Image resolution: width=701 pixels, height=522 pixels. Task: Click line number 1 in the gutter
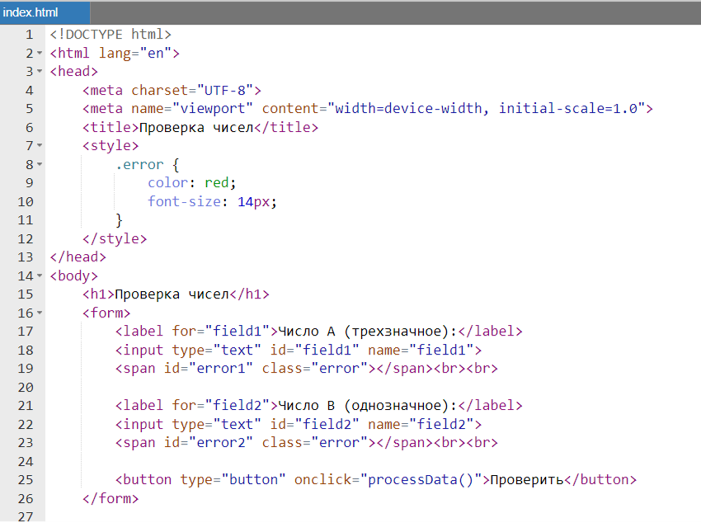click(29, 35)
